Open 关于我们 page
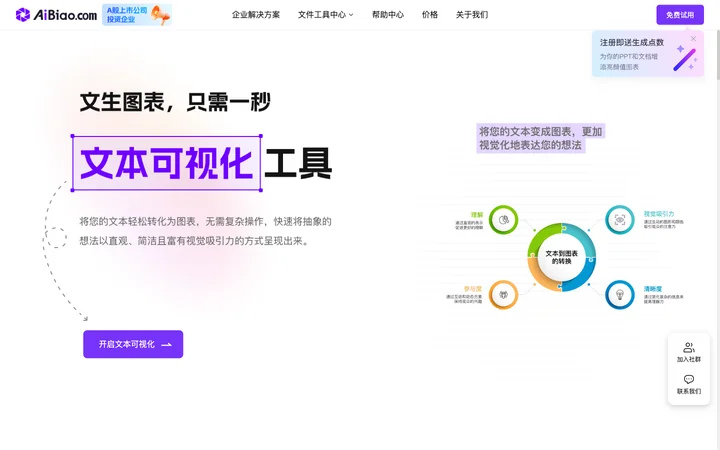Viewport: 720px width, 450px height. (472, 15)
